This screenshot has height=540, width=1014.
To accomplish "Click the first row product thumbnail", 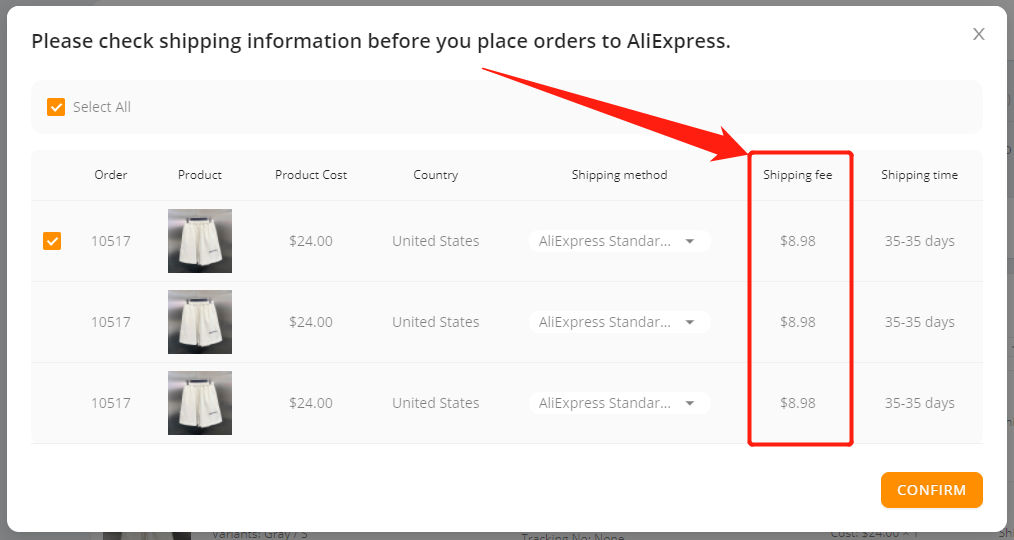I will coord(200,241).
